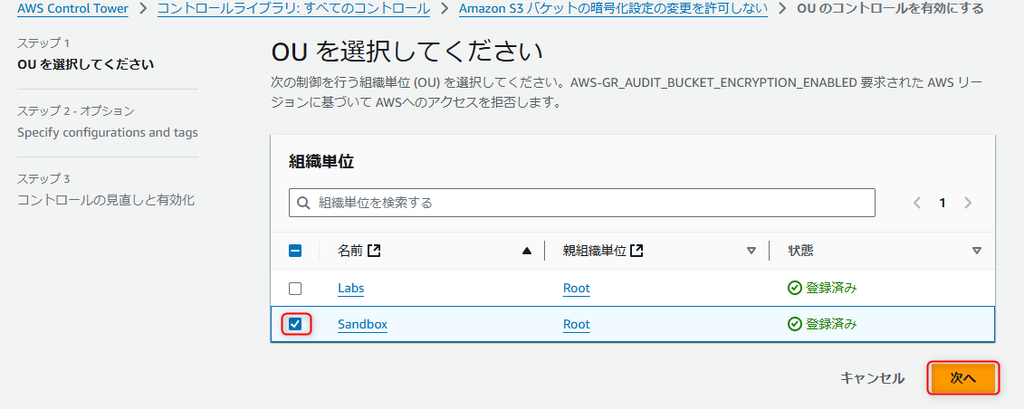Viewport: 1024px width, 409px height.
Task: Sort by 状態 column arrow
Action: click(976, 251)
